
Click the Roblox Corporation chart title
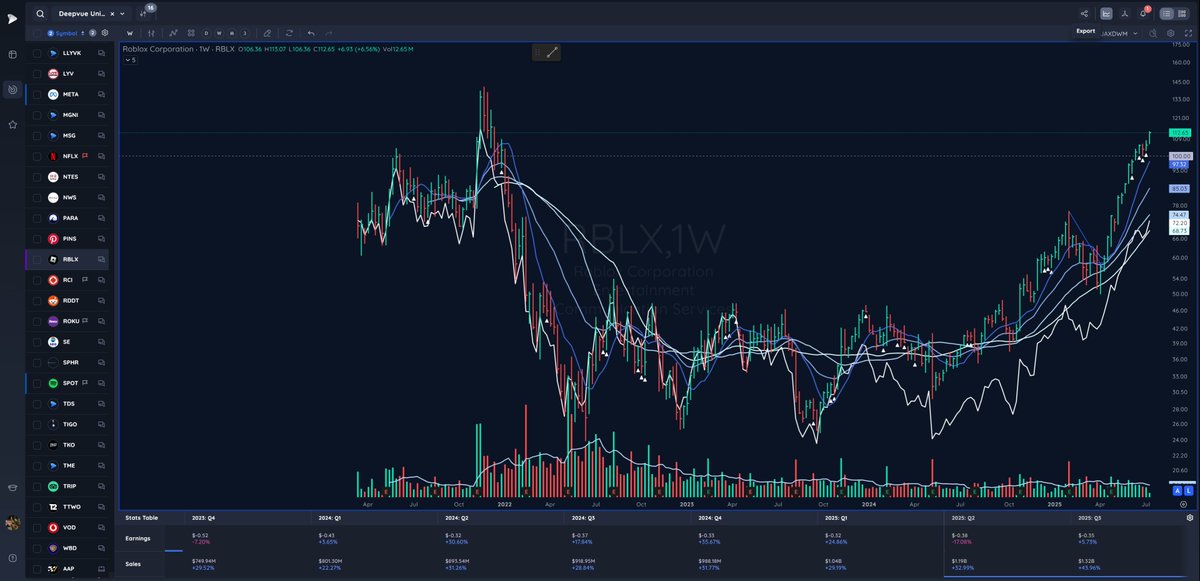156,48
